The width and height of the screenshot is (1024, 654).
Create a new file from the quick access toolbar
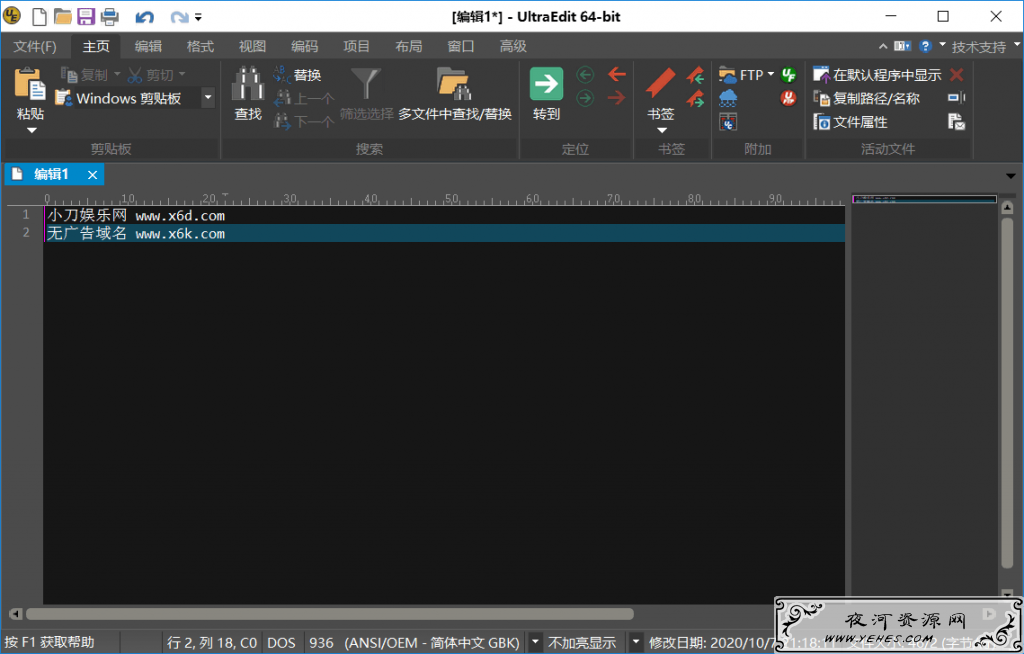click(x=39, y=16)
